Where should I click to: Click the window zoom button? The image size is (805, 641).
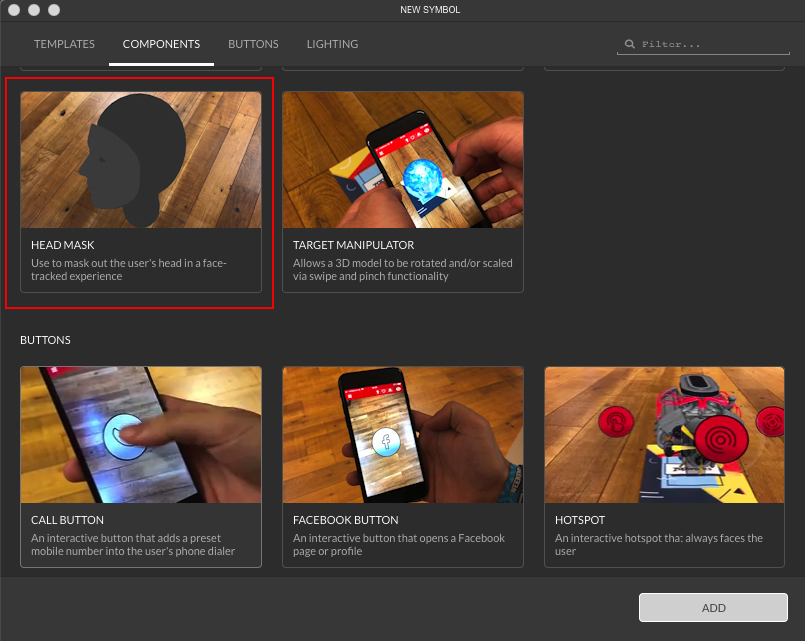coord(54,10)
